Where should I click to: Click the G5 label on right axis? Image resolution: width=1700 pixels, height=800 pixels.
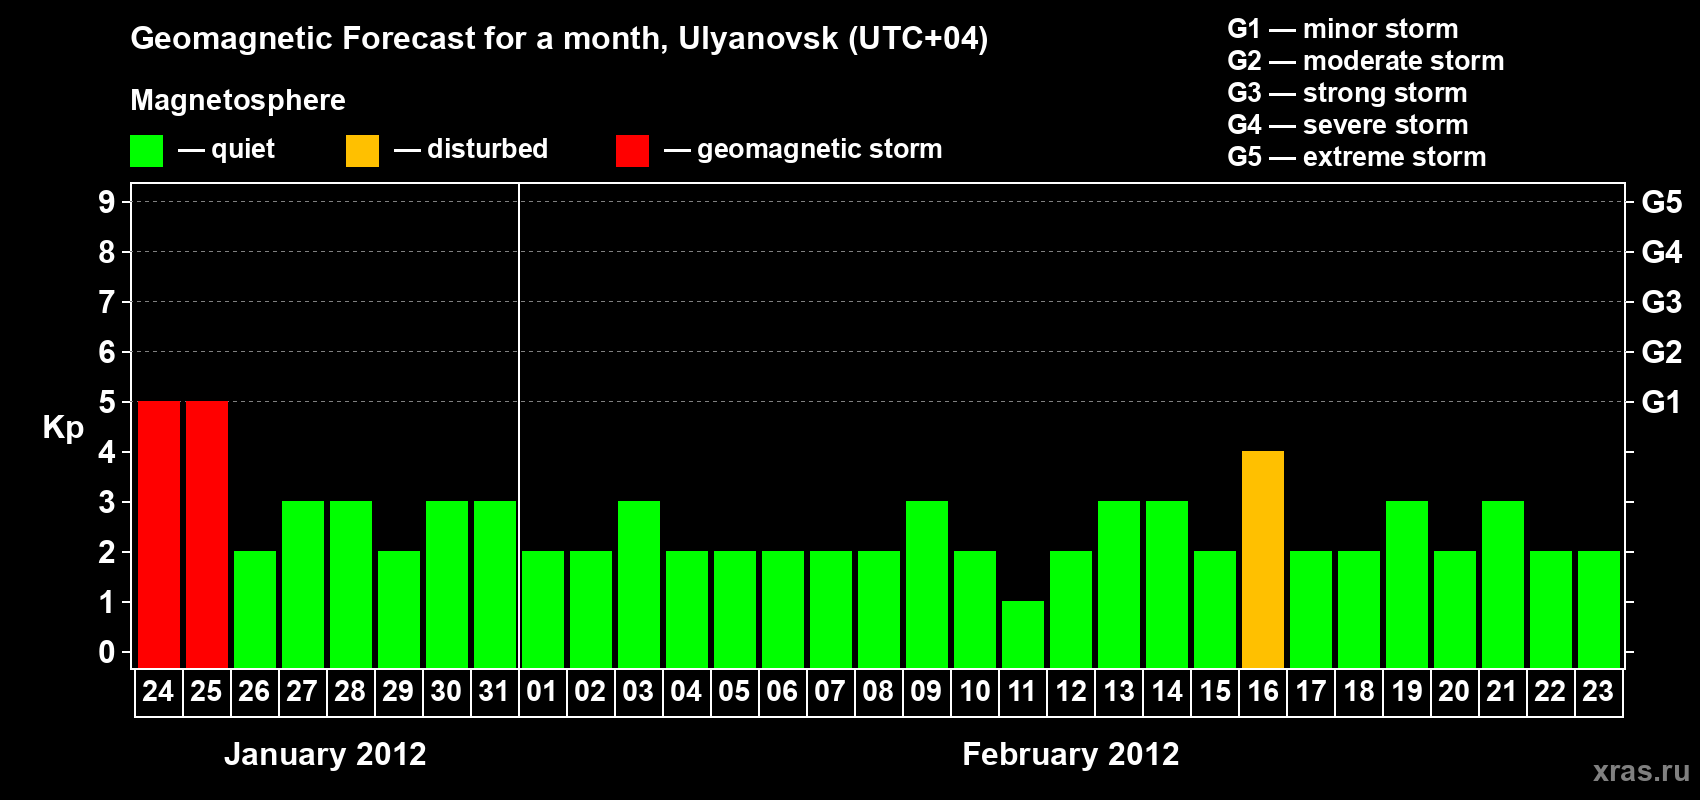point(1661,202)
